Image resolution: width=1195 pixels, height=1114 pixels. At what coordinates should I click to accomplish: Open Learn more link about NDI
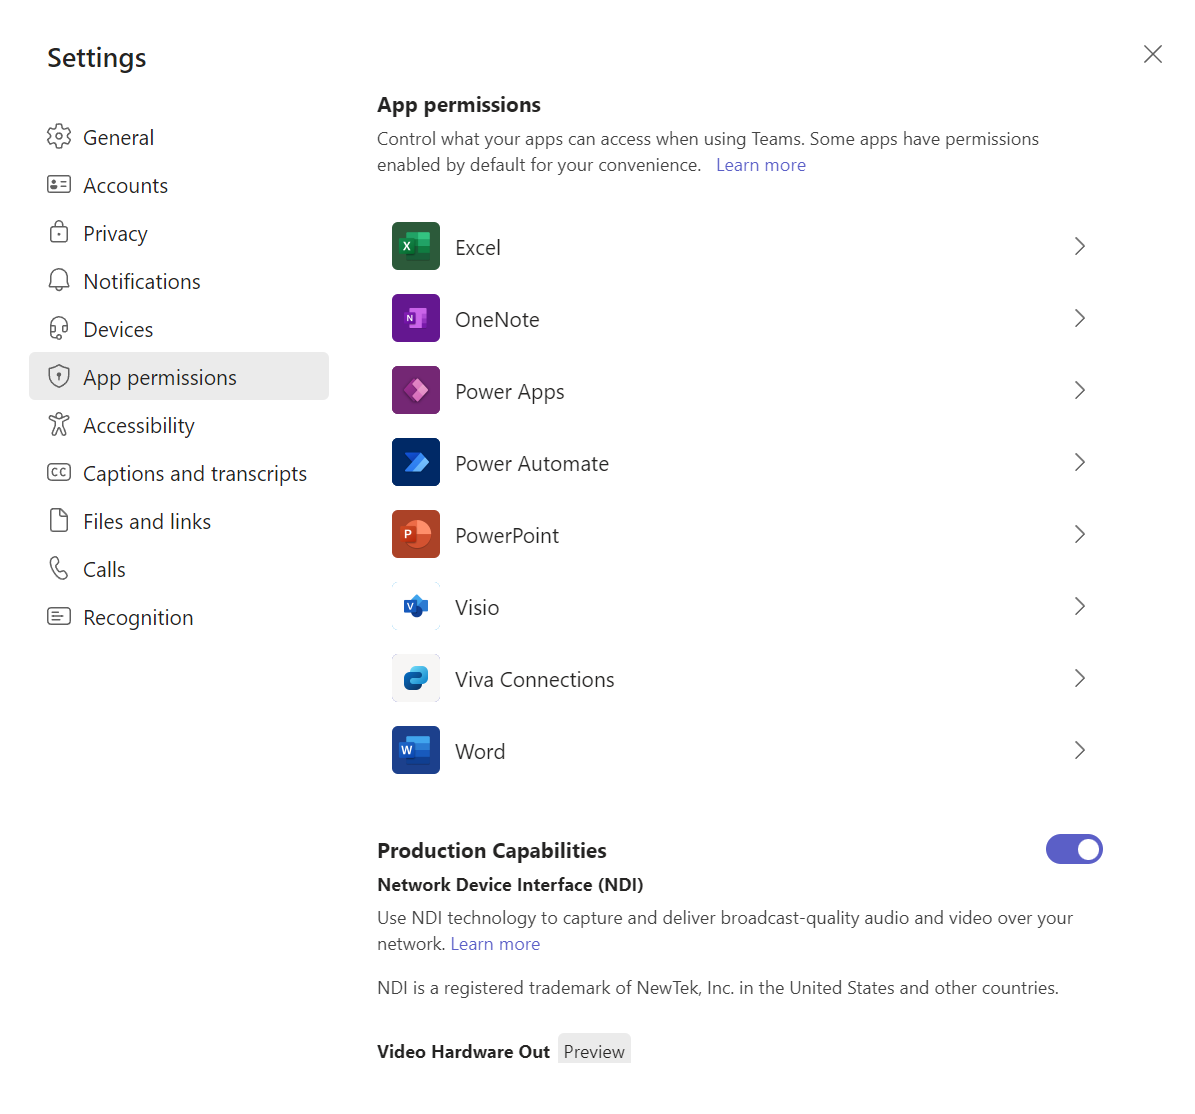[495, 943]
